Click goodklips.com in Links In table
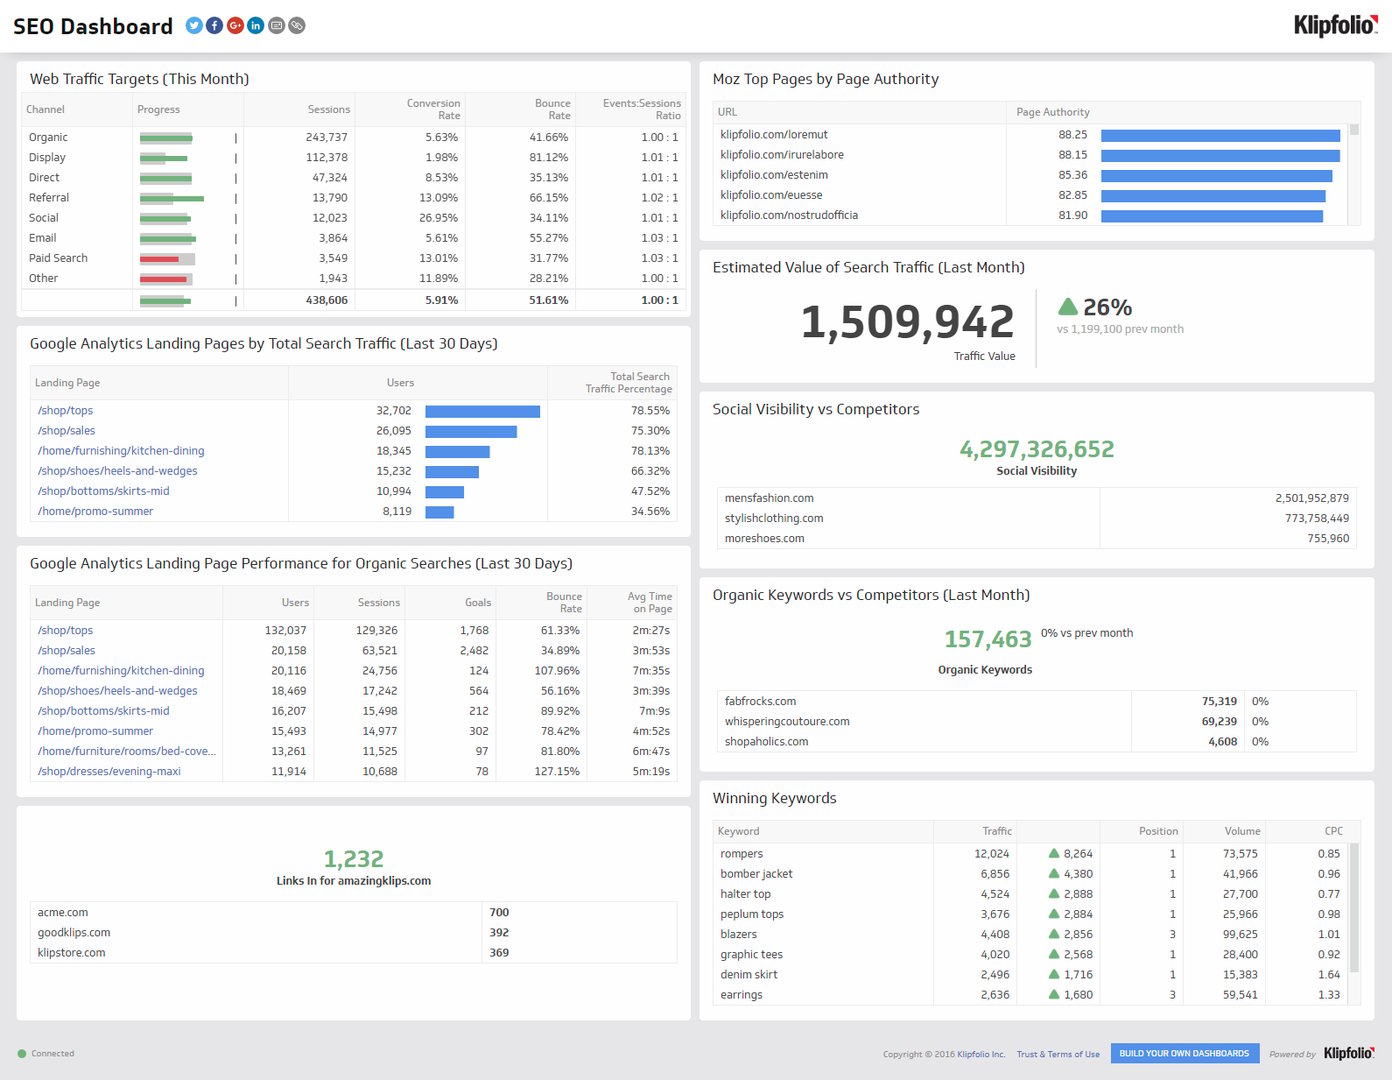Screen dimensions: 1392x1080 click(74, 932)
